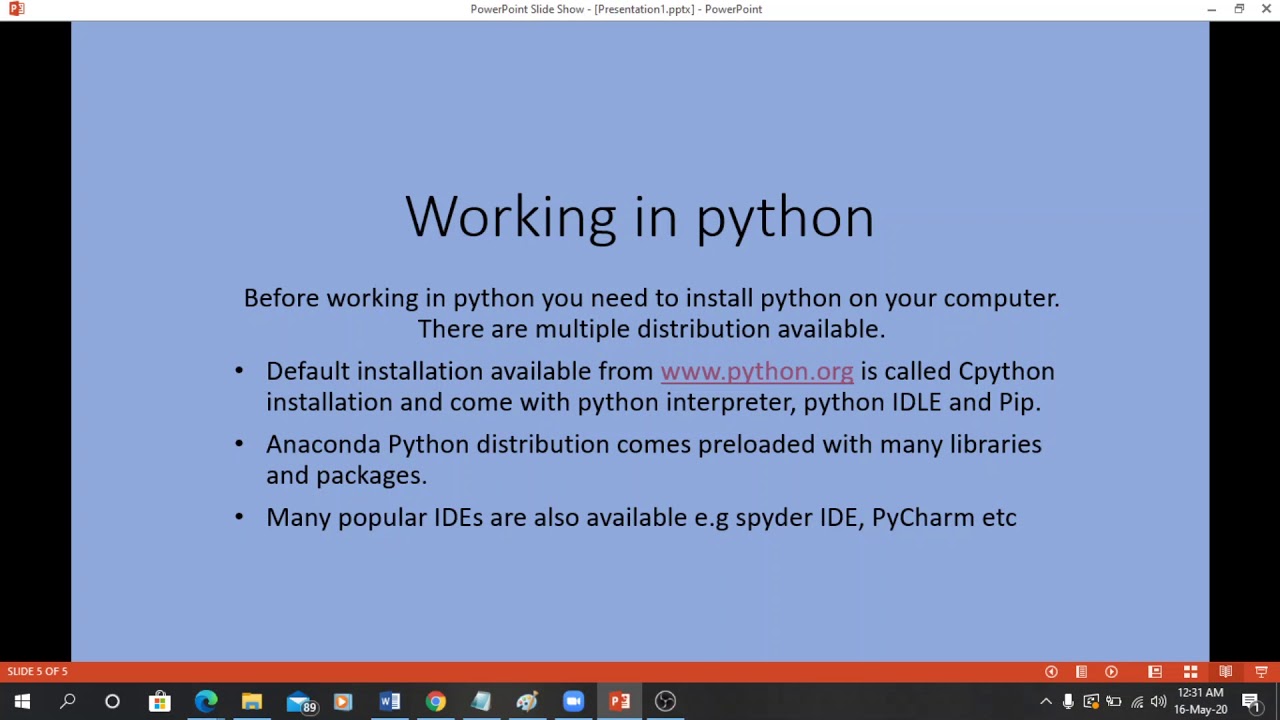Click the microphone tray icon
The width and height of the screenshot is (1280, 720).
1068,701
